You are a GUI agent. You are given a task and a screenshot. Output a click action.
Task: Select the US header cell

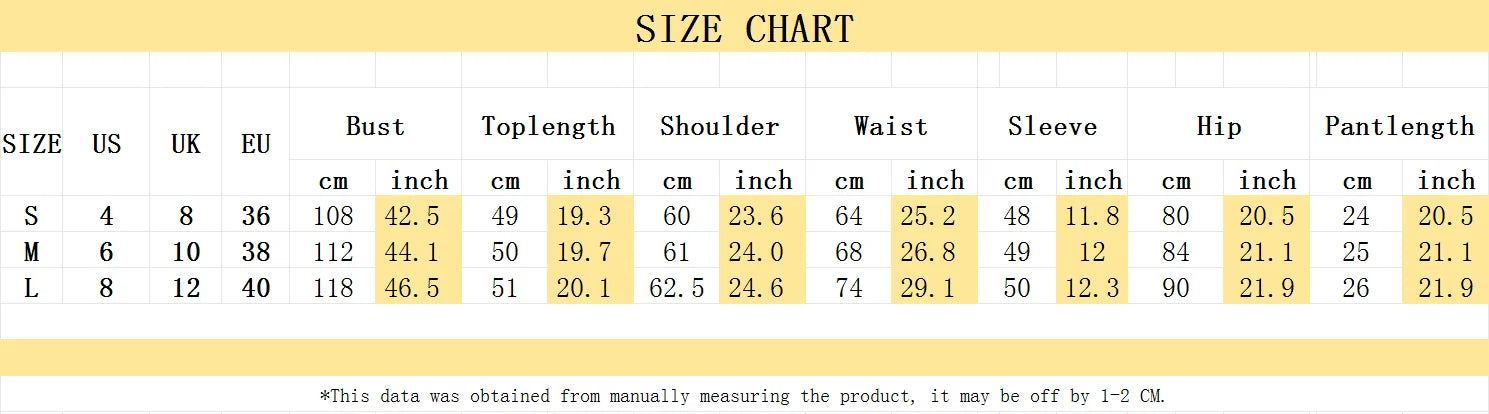click(x=106, y=144)
